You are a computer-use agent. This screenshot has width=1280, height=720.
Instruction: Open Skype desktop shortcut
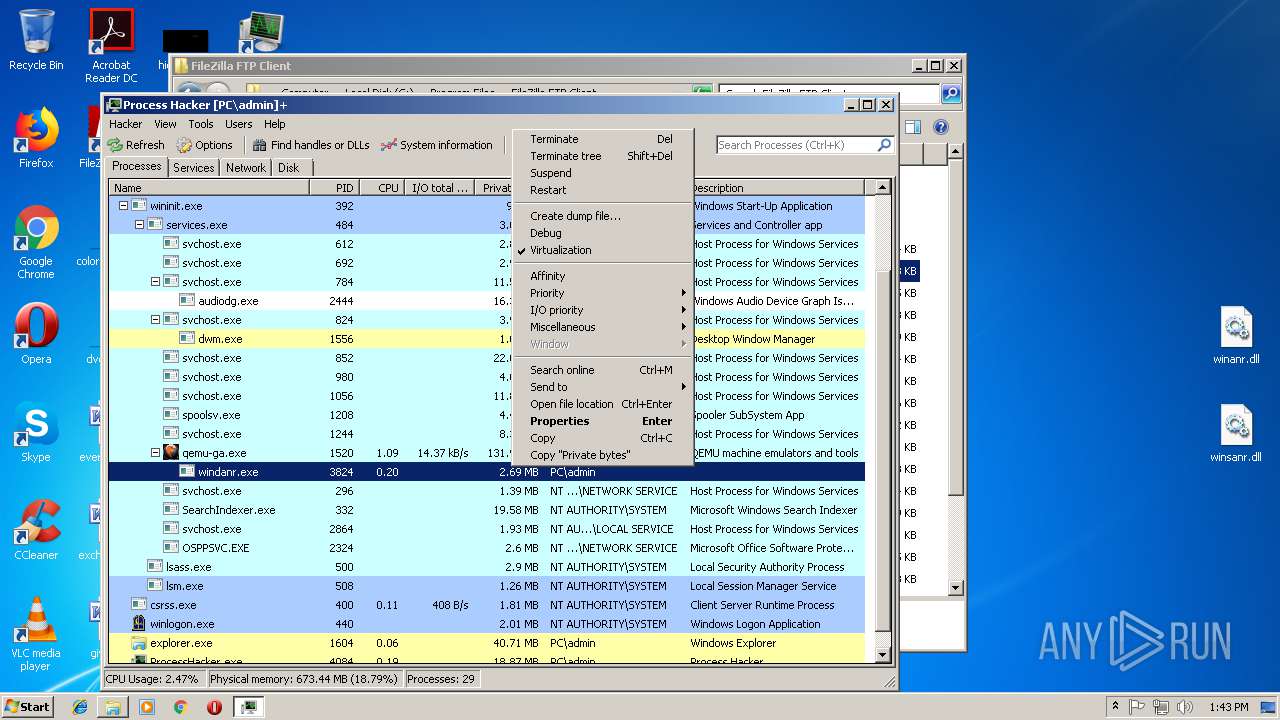36,432
